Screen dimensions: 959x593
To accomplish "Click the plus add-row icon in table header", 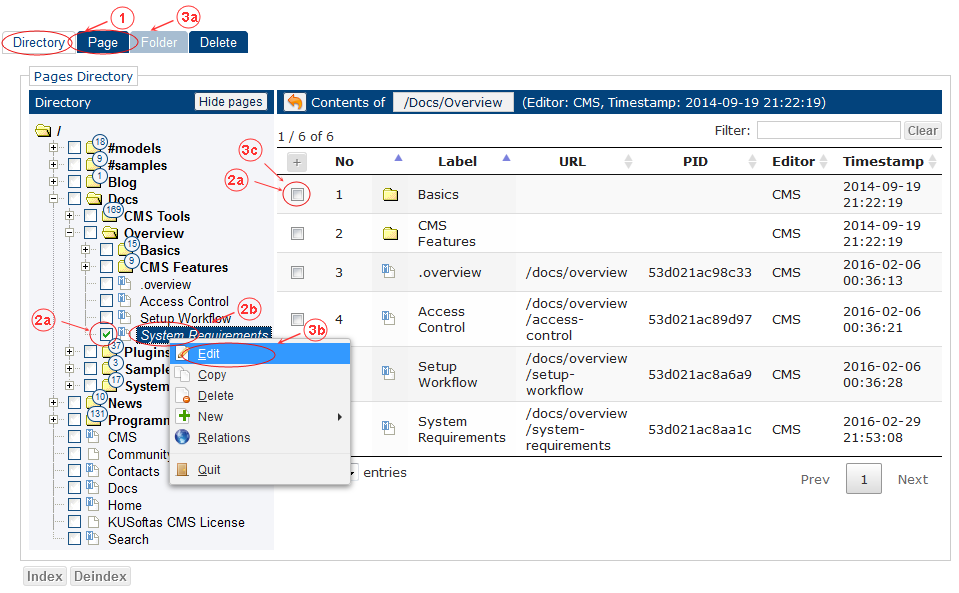I will 297,162.
